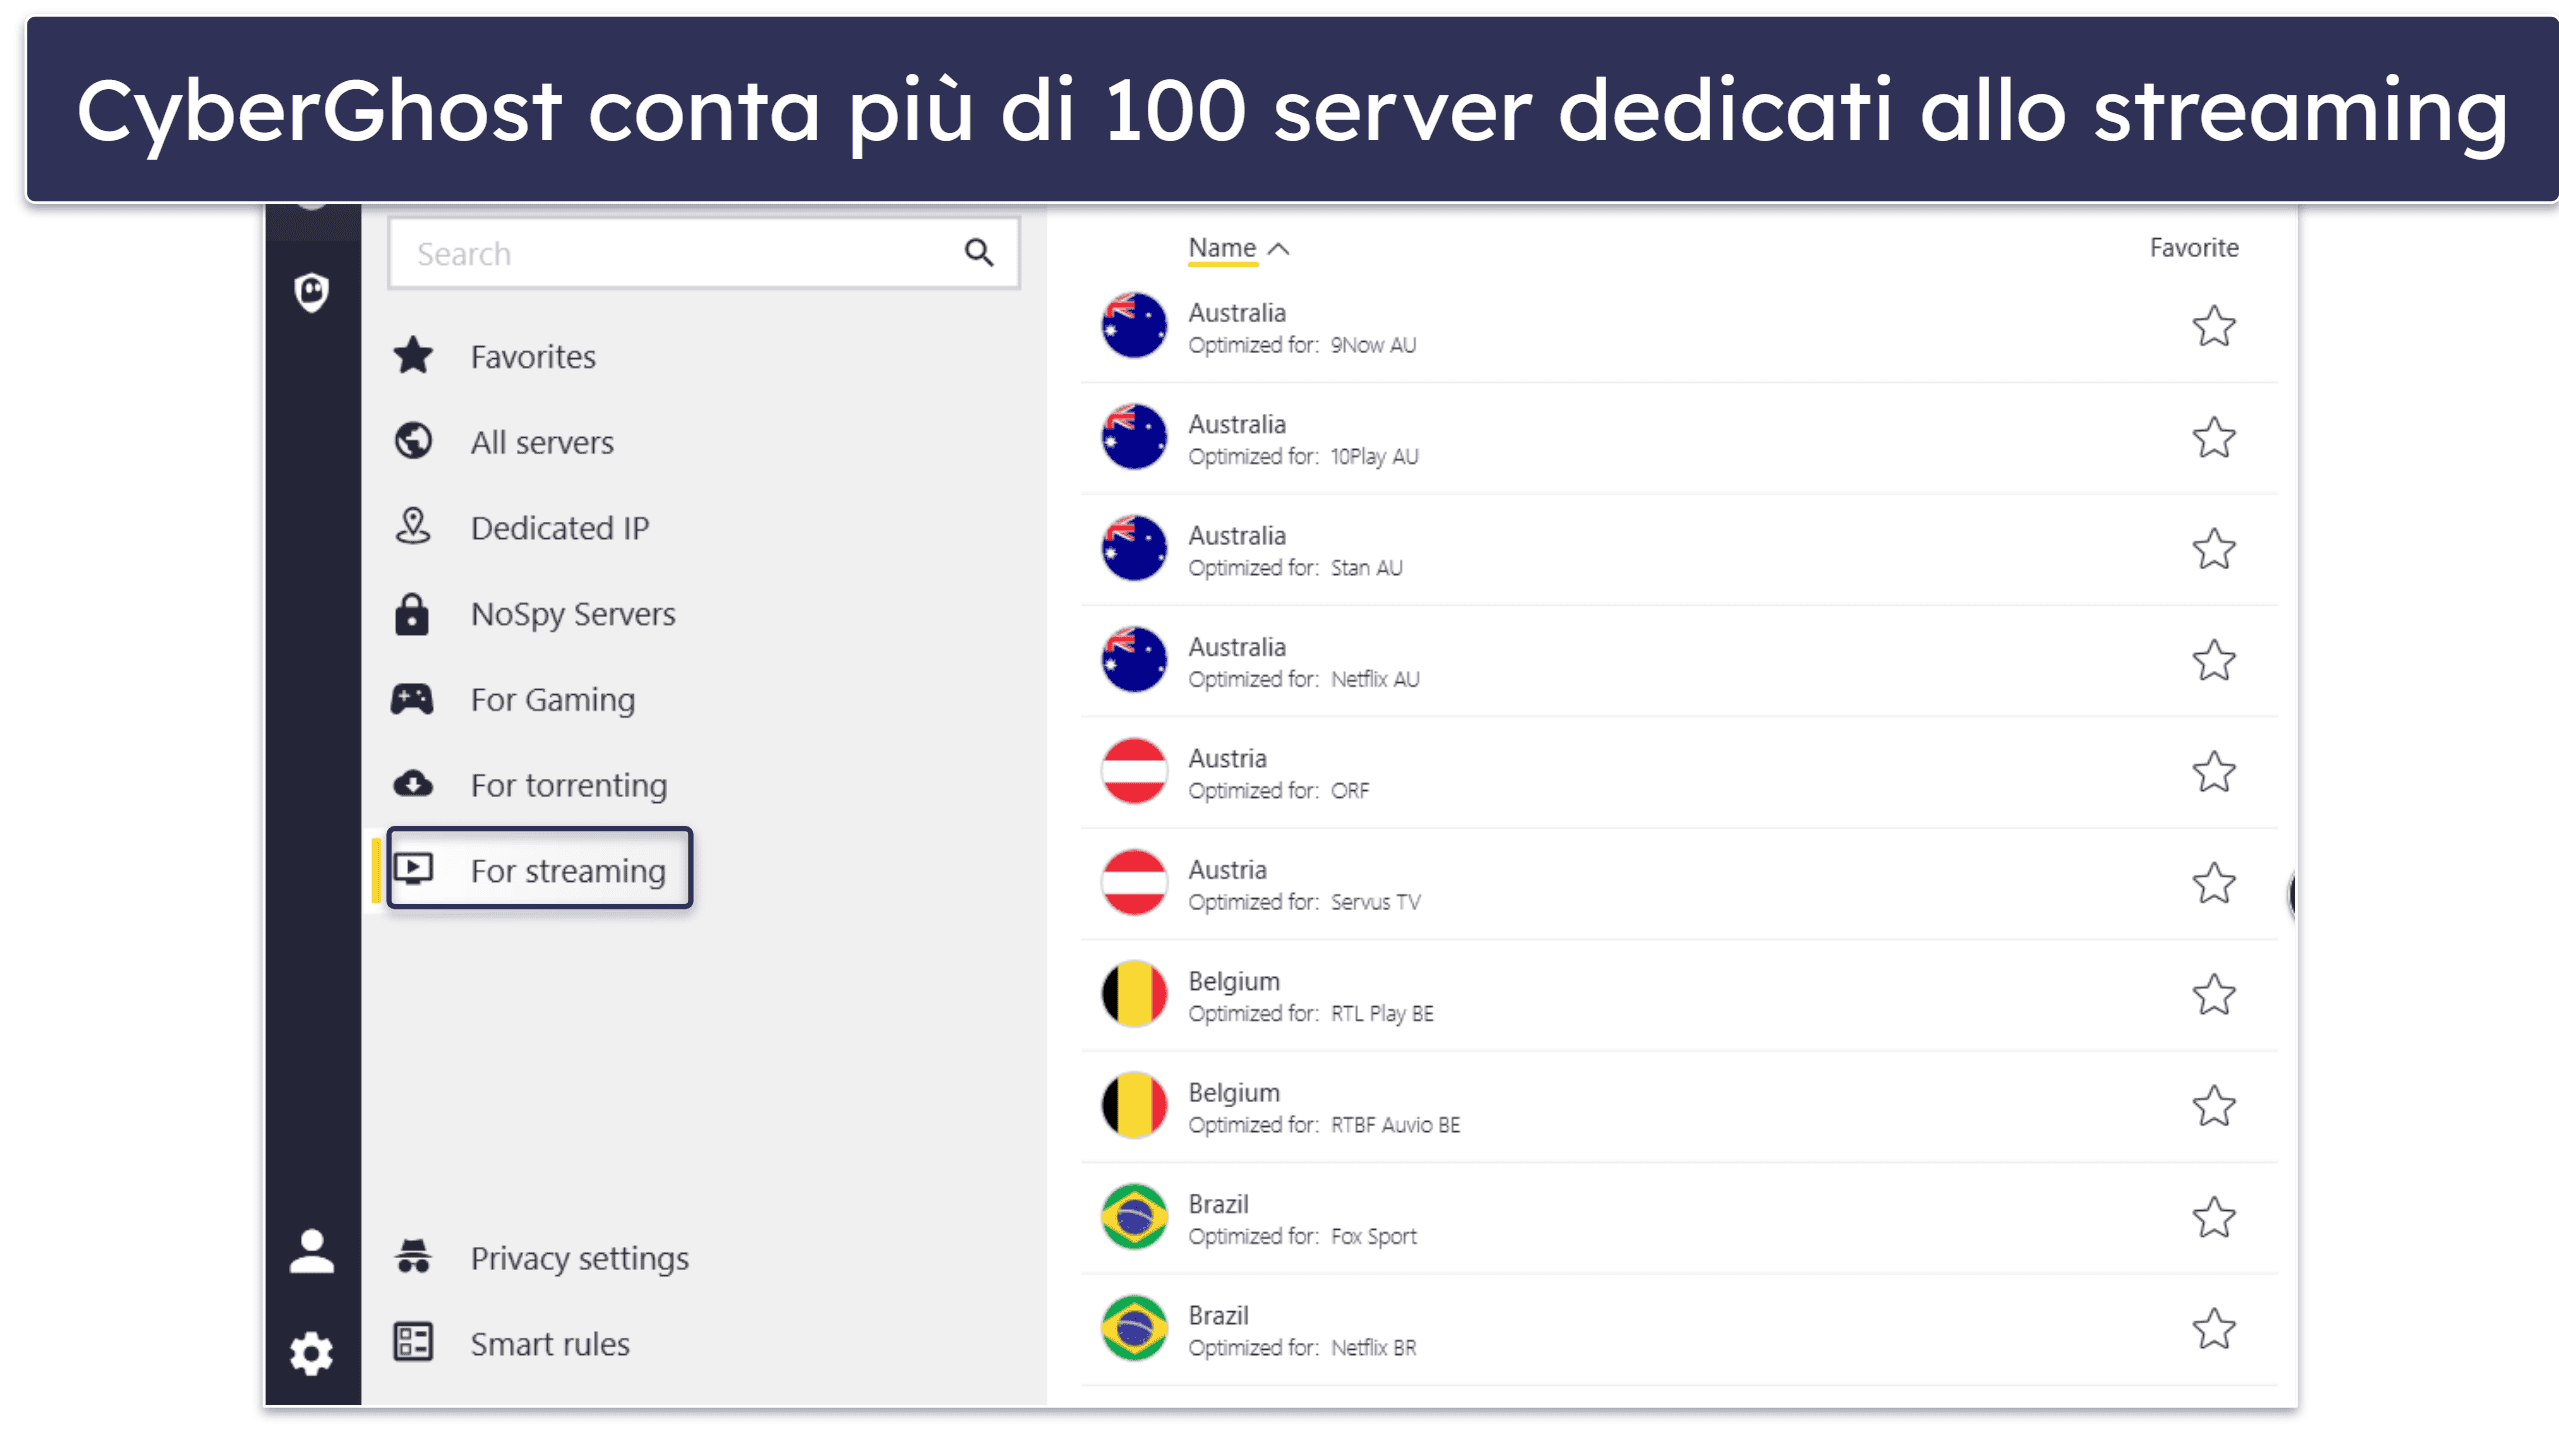Select server optimized for ORF
The height and width of the screenshot is (1429, 2559).
click(1679, 773)
